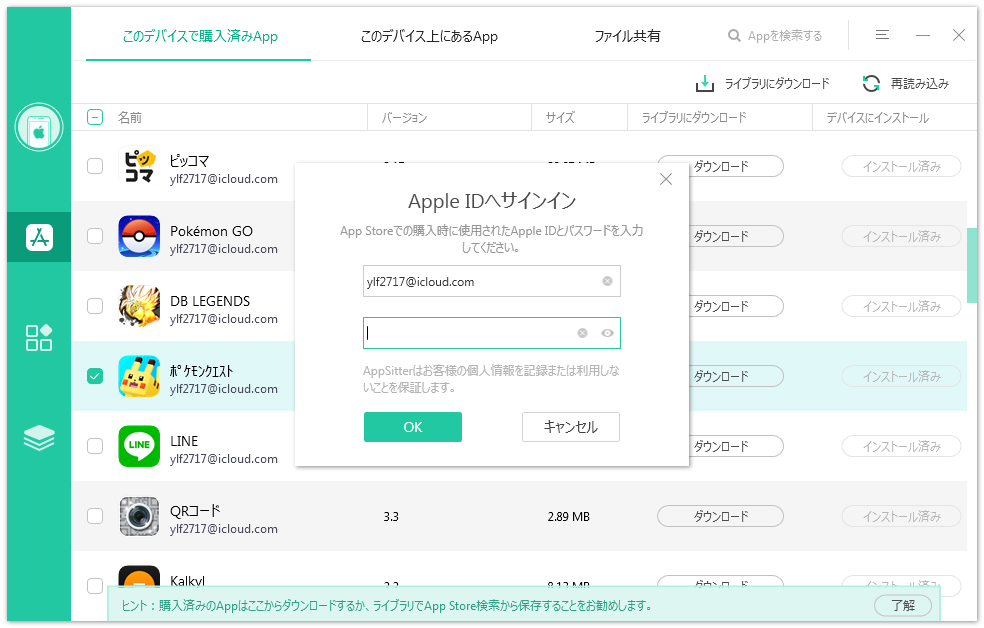Click OK to sign in
984x628 pixels.
coord(413,427)
